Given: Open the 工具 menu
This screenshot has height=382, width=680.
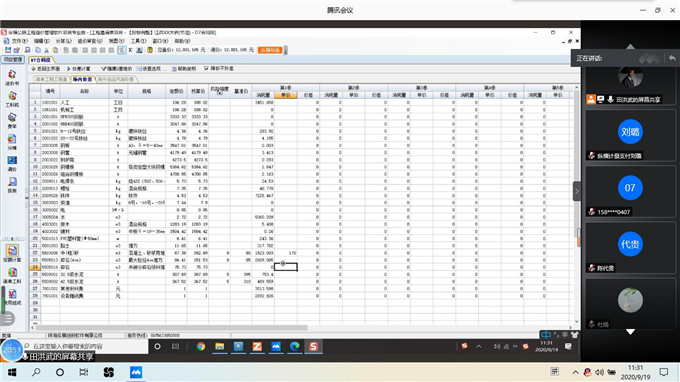Looking at the screenshot, I should [x=139, y=41].
